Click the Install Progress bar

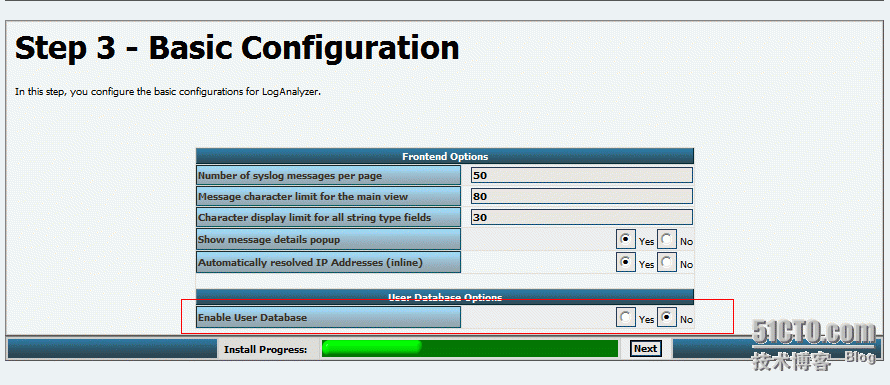[x=470, y=349]
